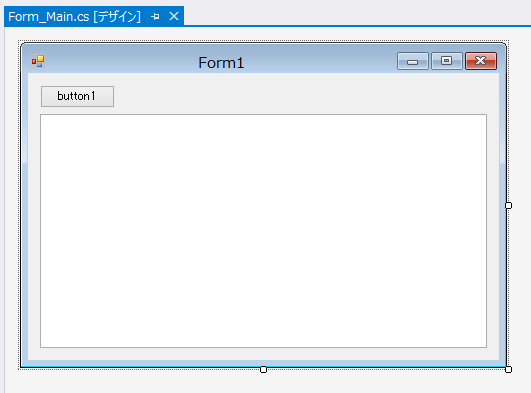
Task: Click the bottom-edge middle sizing handle
Action: click(x=263, y=369)
